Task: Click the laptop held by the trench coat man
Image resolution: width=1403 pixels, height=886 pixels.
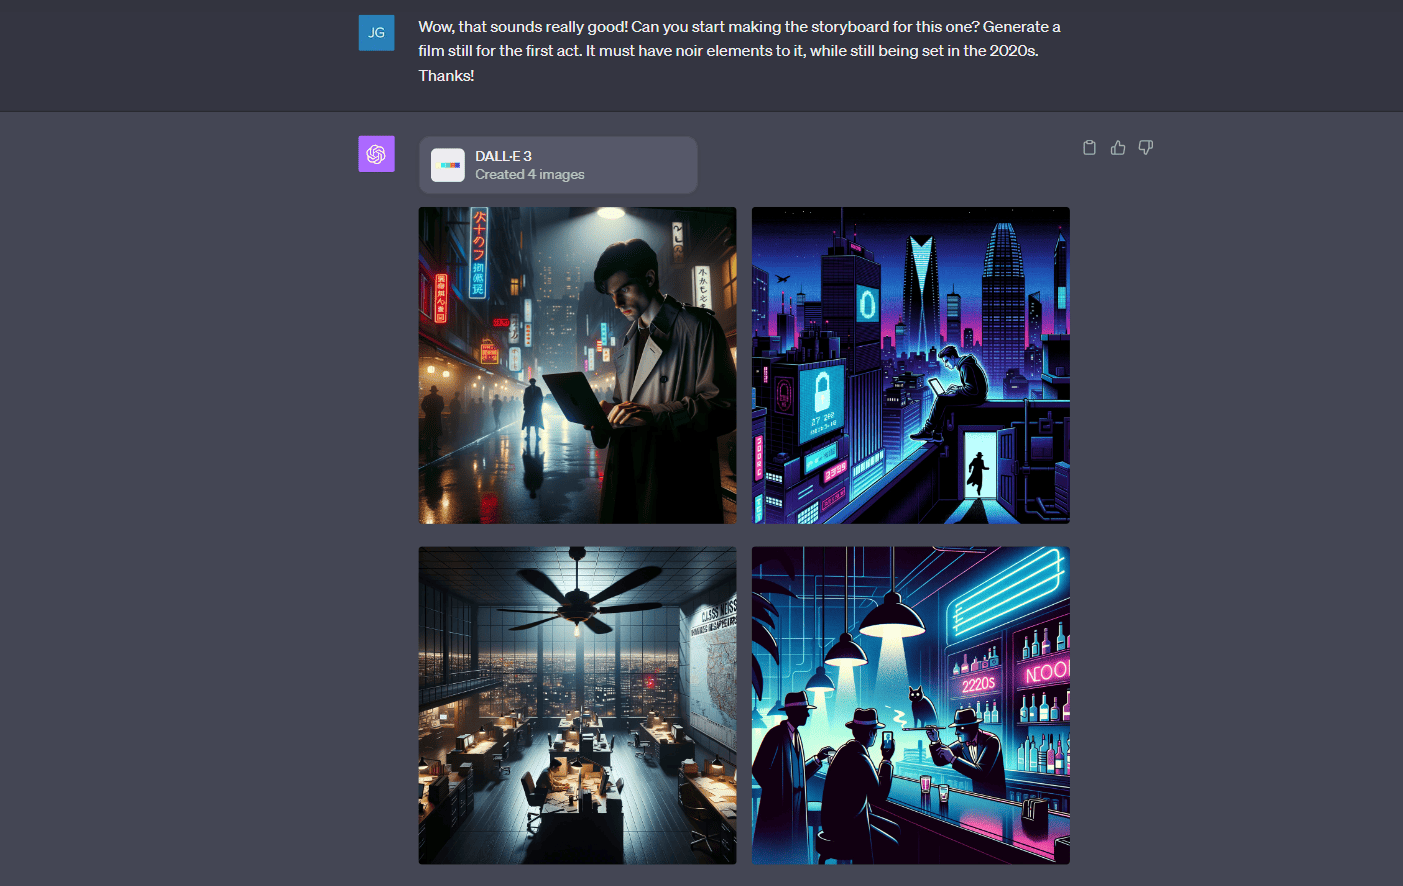Action: (573, 400)
